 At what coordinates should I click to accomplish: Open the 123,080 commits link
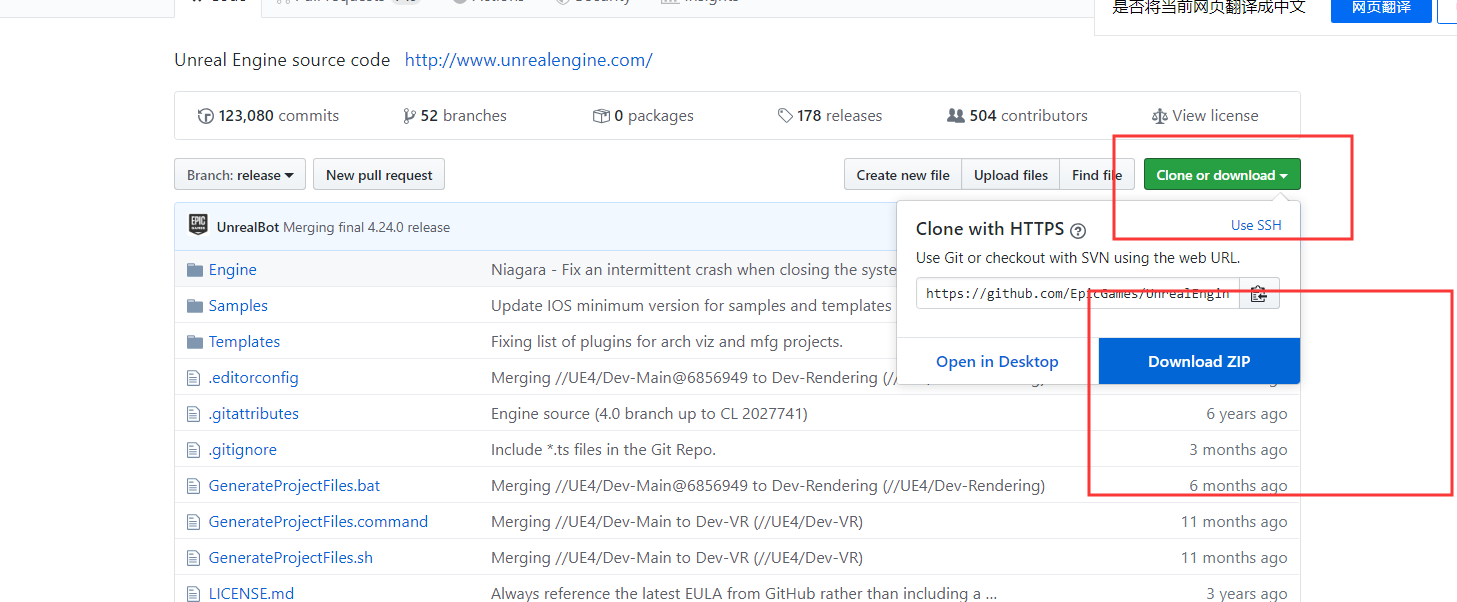tap(268, 116)
